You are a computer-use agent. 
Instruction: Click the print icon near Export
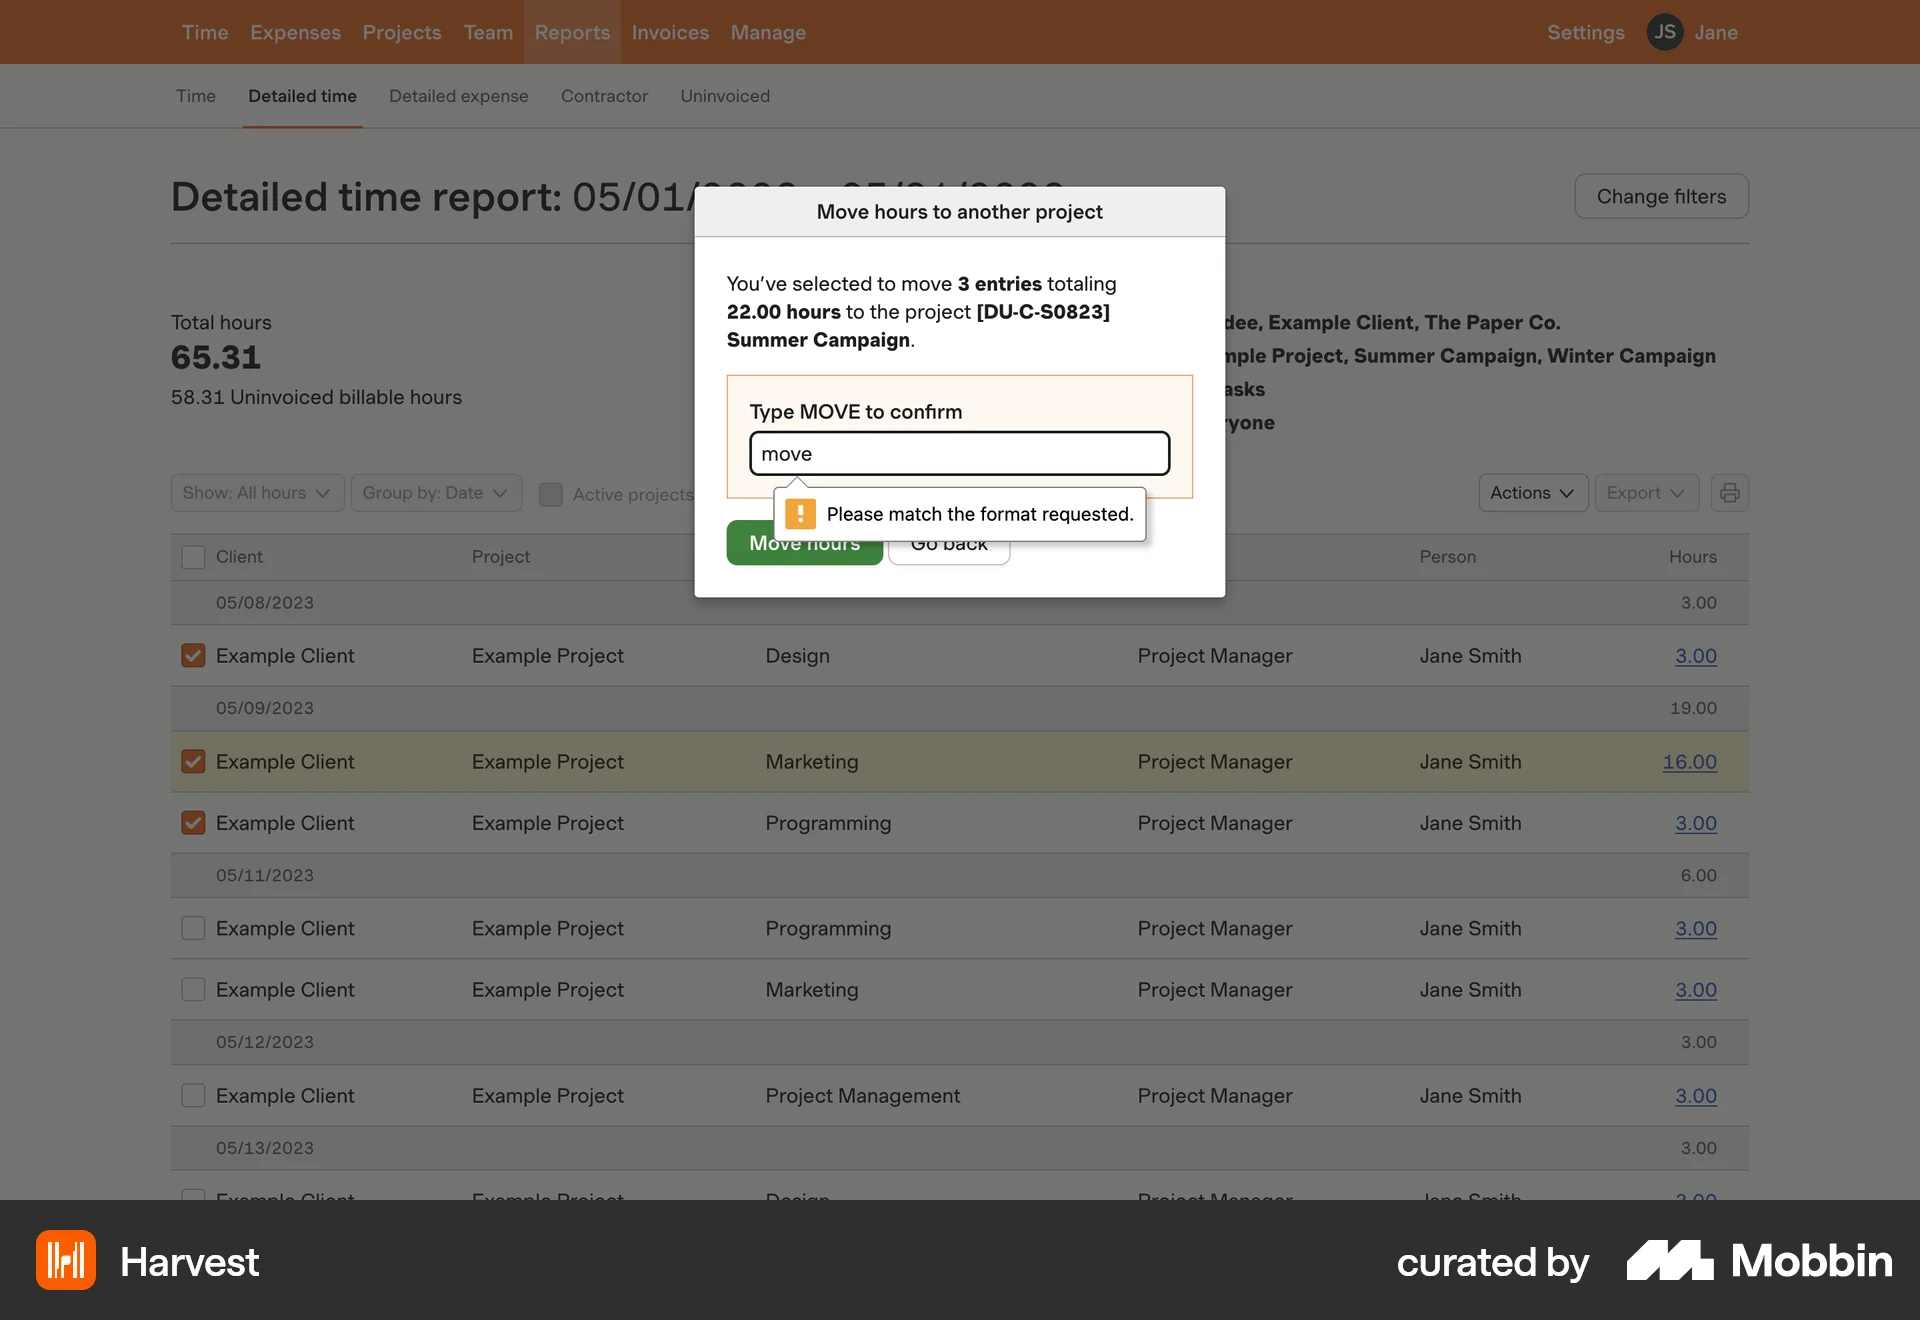click(1730, 492)
